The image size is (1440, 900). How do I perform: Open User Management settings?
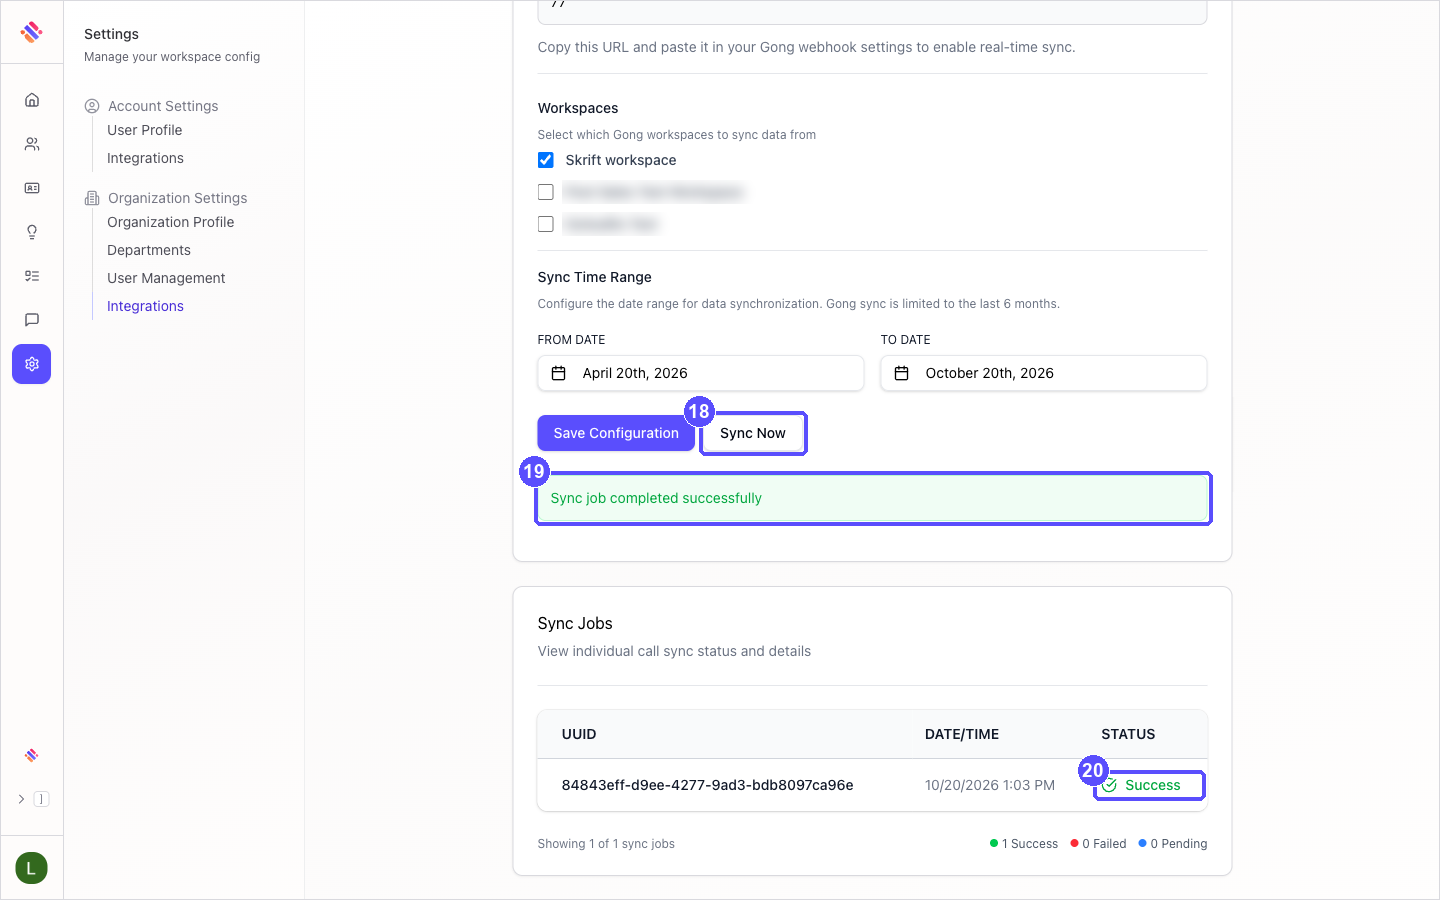click(166, 278)
